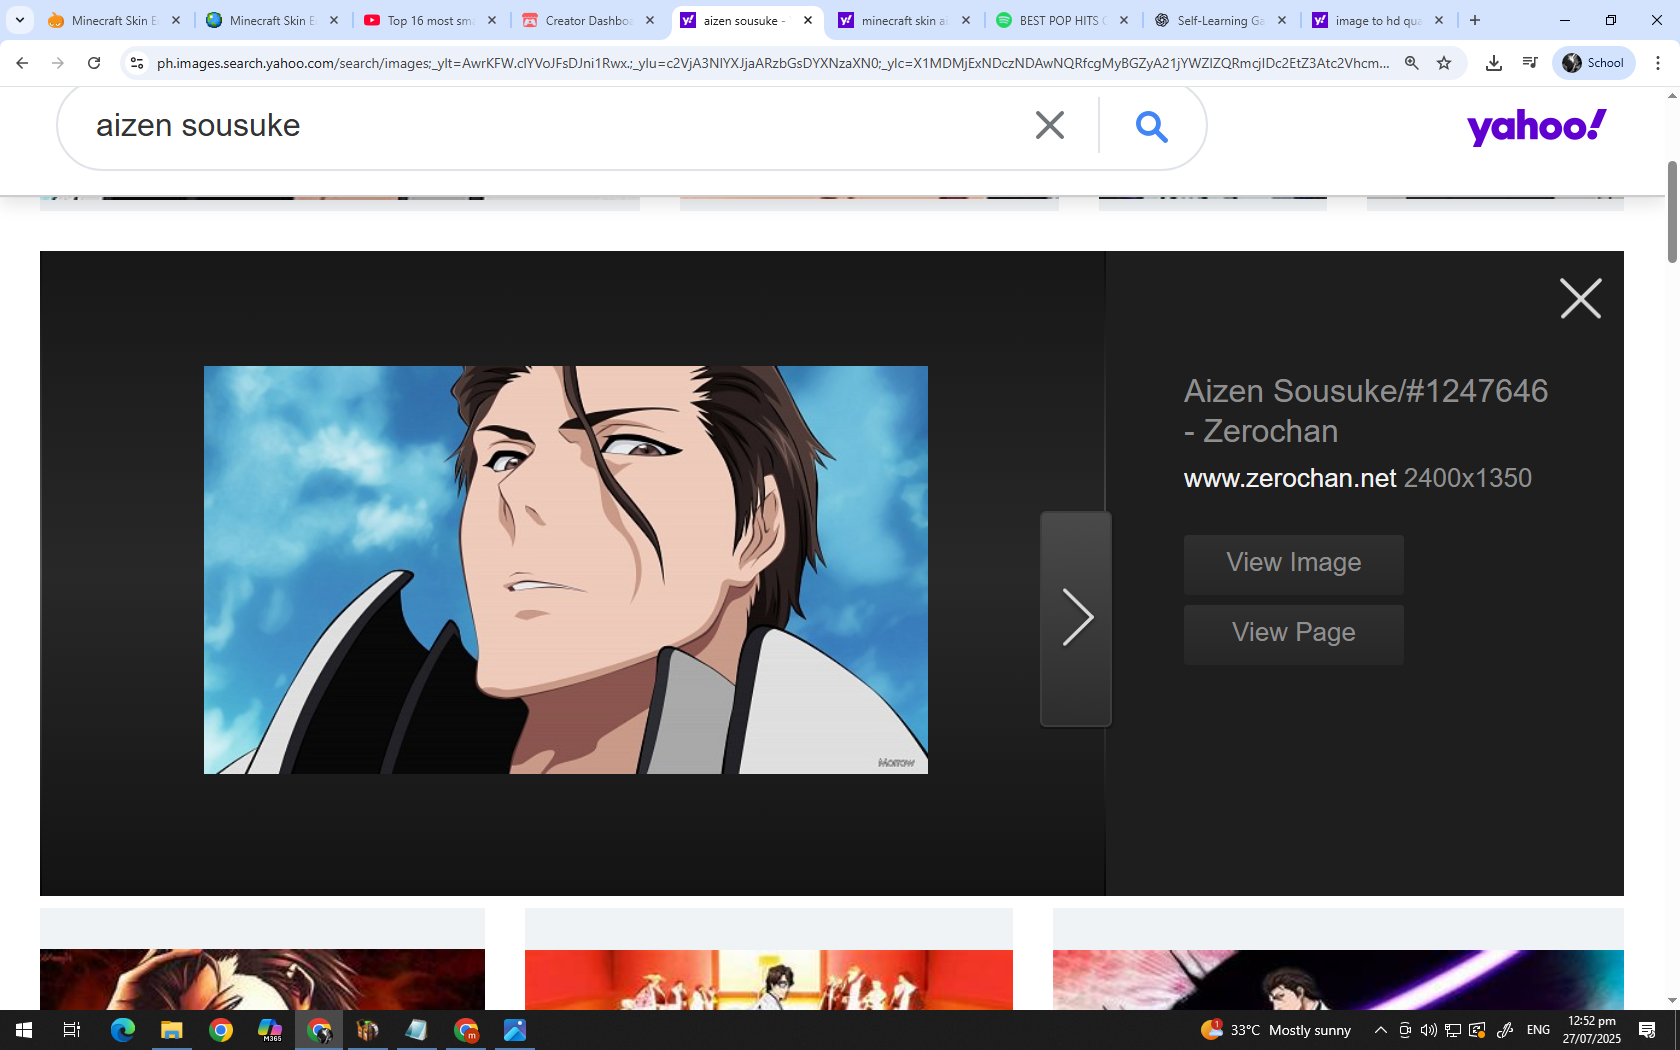Open Task View on taskbar

coord(72,1030)
